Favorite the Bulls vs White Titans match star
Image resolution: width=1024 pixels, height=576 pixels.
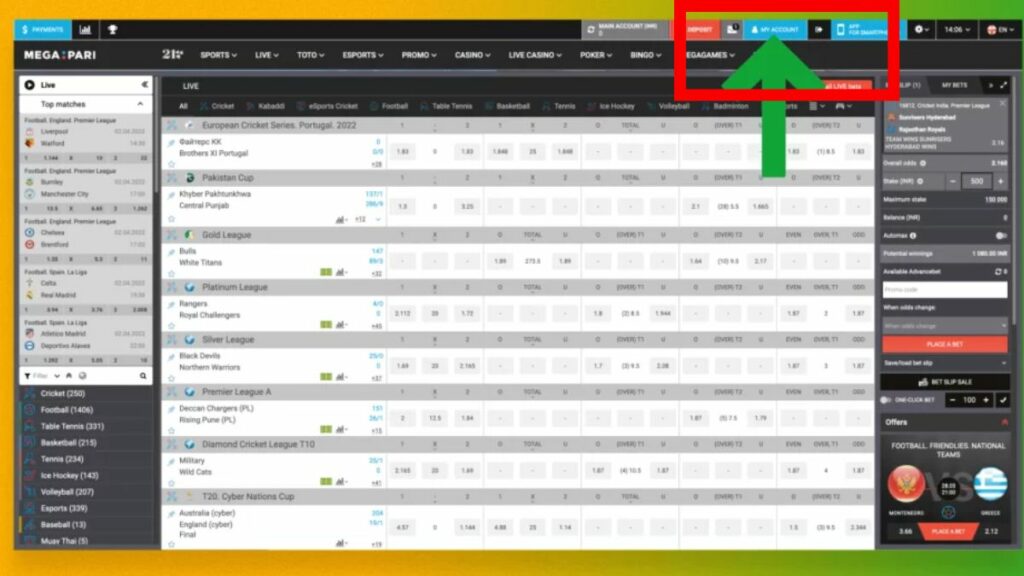(x=171, y=274)
